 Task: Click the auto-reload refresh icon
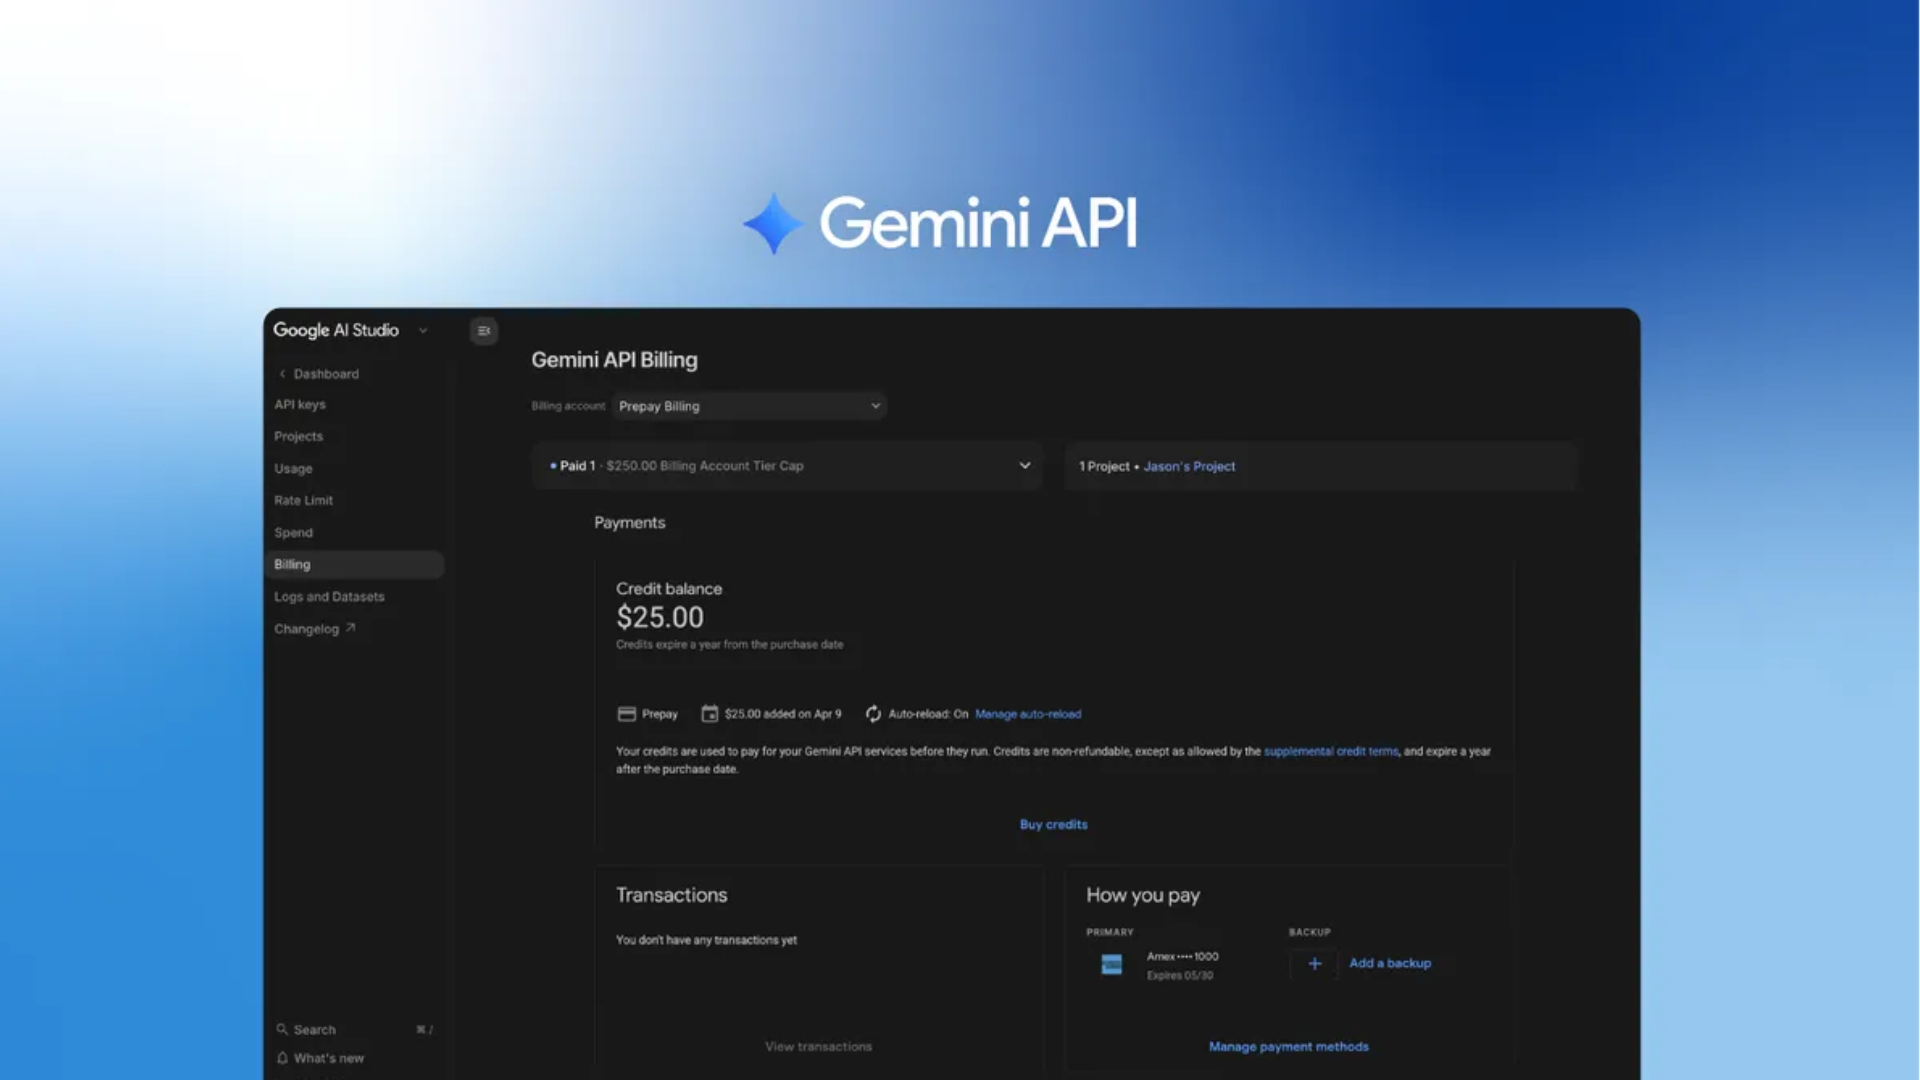873,714
